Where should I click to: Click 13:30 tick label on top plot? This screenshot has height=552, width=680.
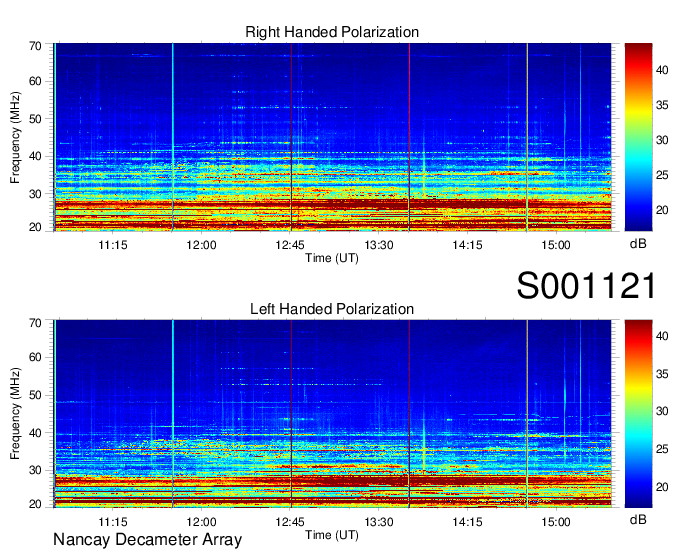tap(379, 245)
